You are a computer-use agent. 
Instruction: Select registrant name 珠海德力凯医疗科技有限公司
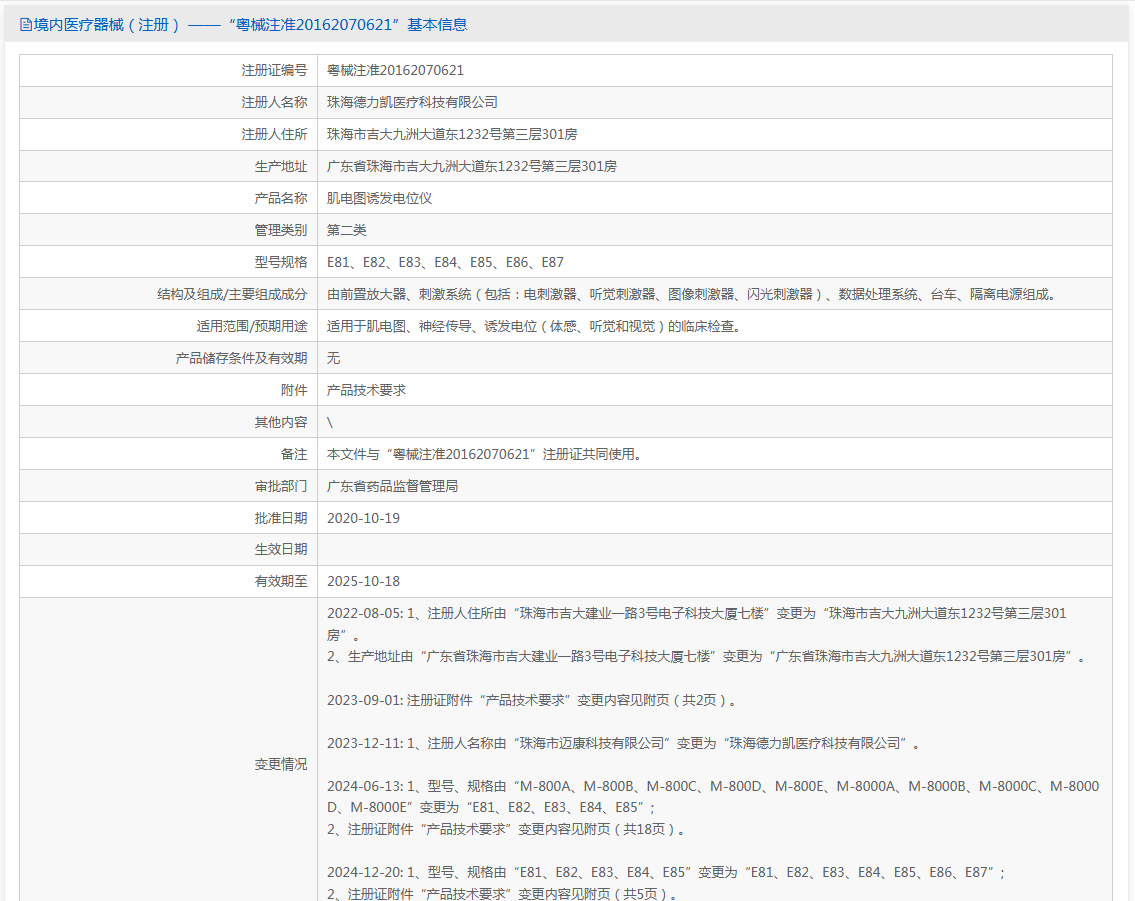click(412, 103)
